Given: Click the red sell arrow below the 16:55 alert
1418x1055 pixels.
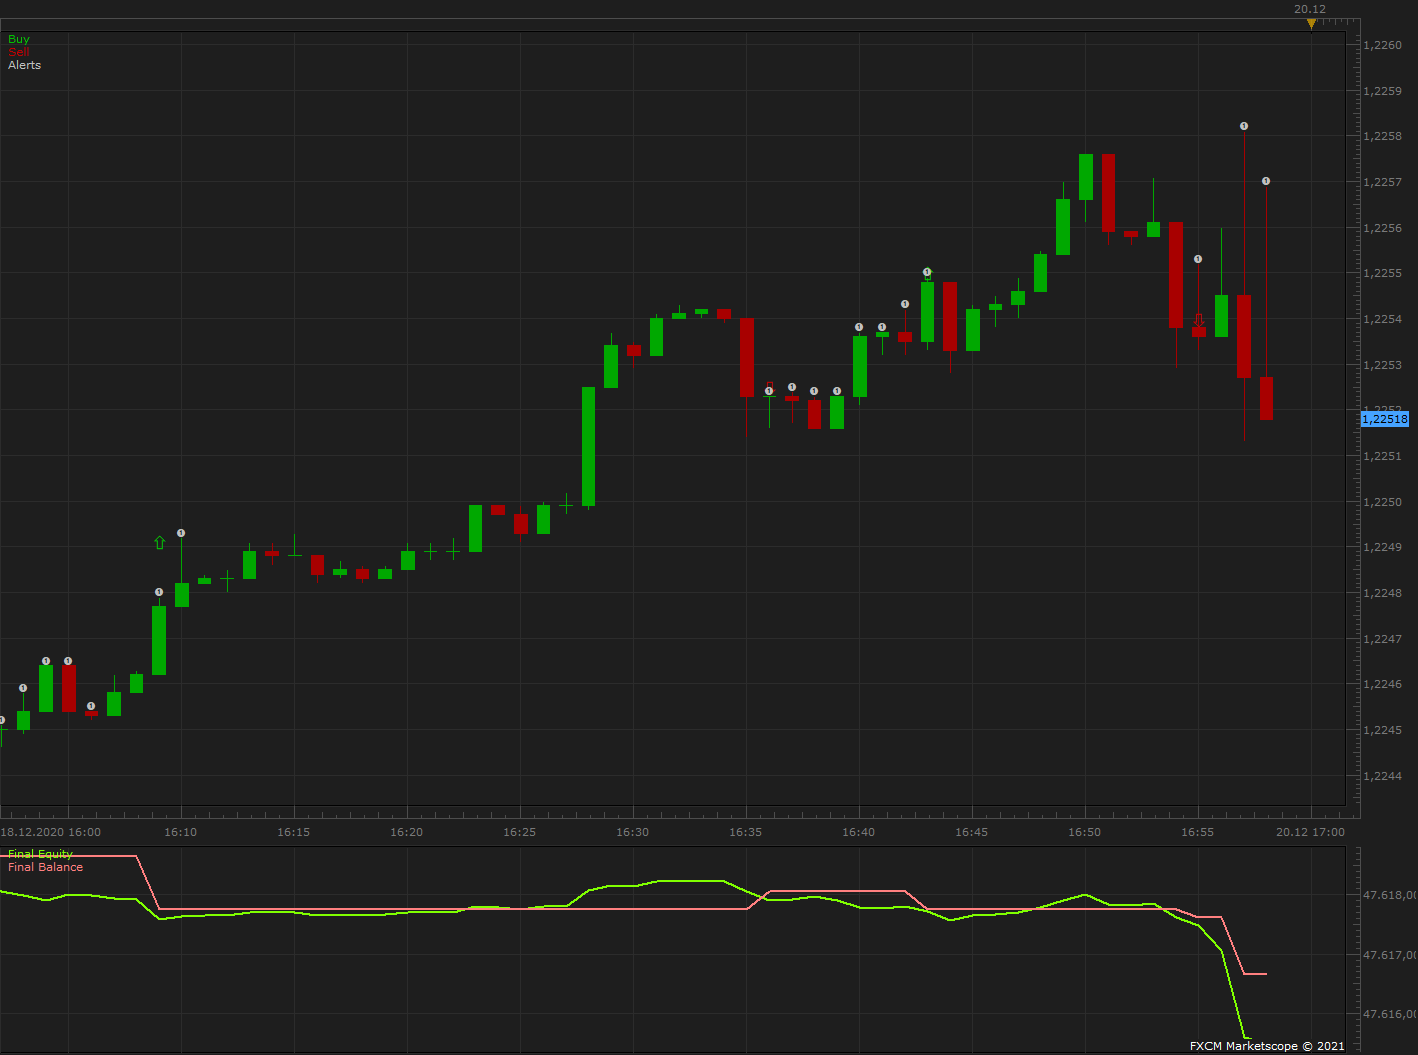Looking at the screenshot, I should click(1198, 321).
